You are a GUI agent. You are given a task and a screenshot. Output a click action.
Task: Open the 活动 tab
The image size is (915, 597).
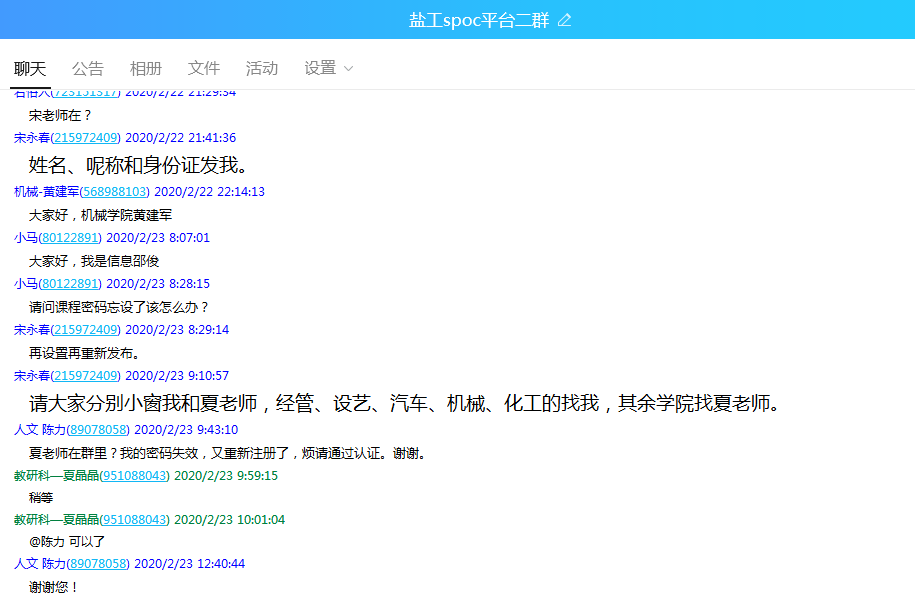(262, 68)
